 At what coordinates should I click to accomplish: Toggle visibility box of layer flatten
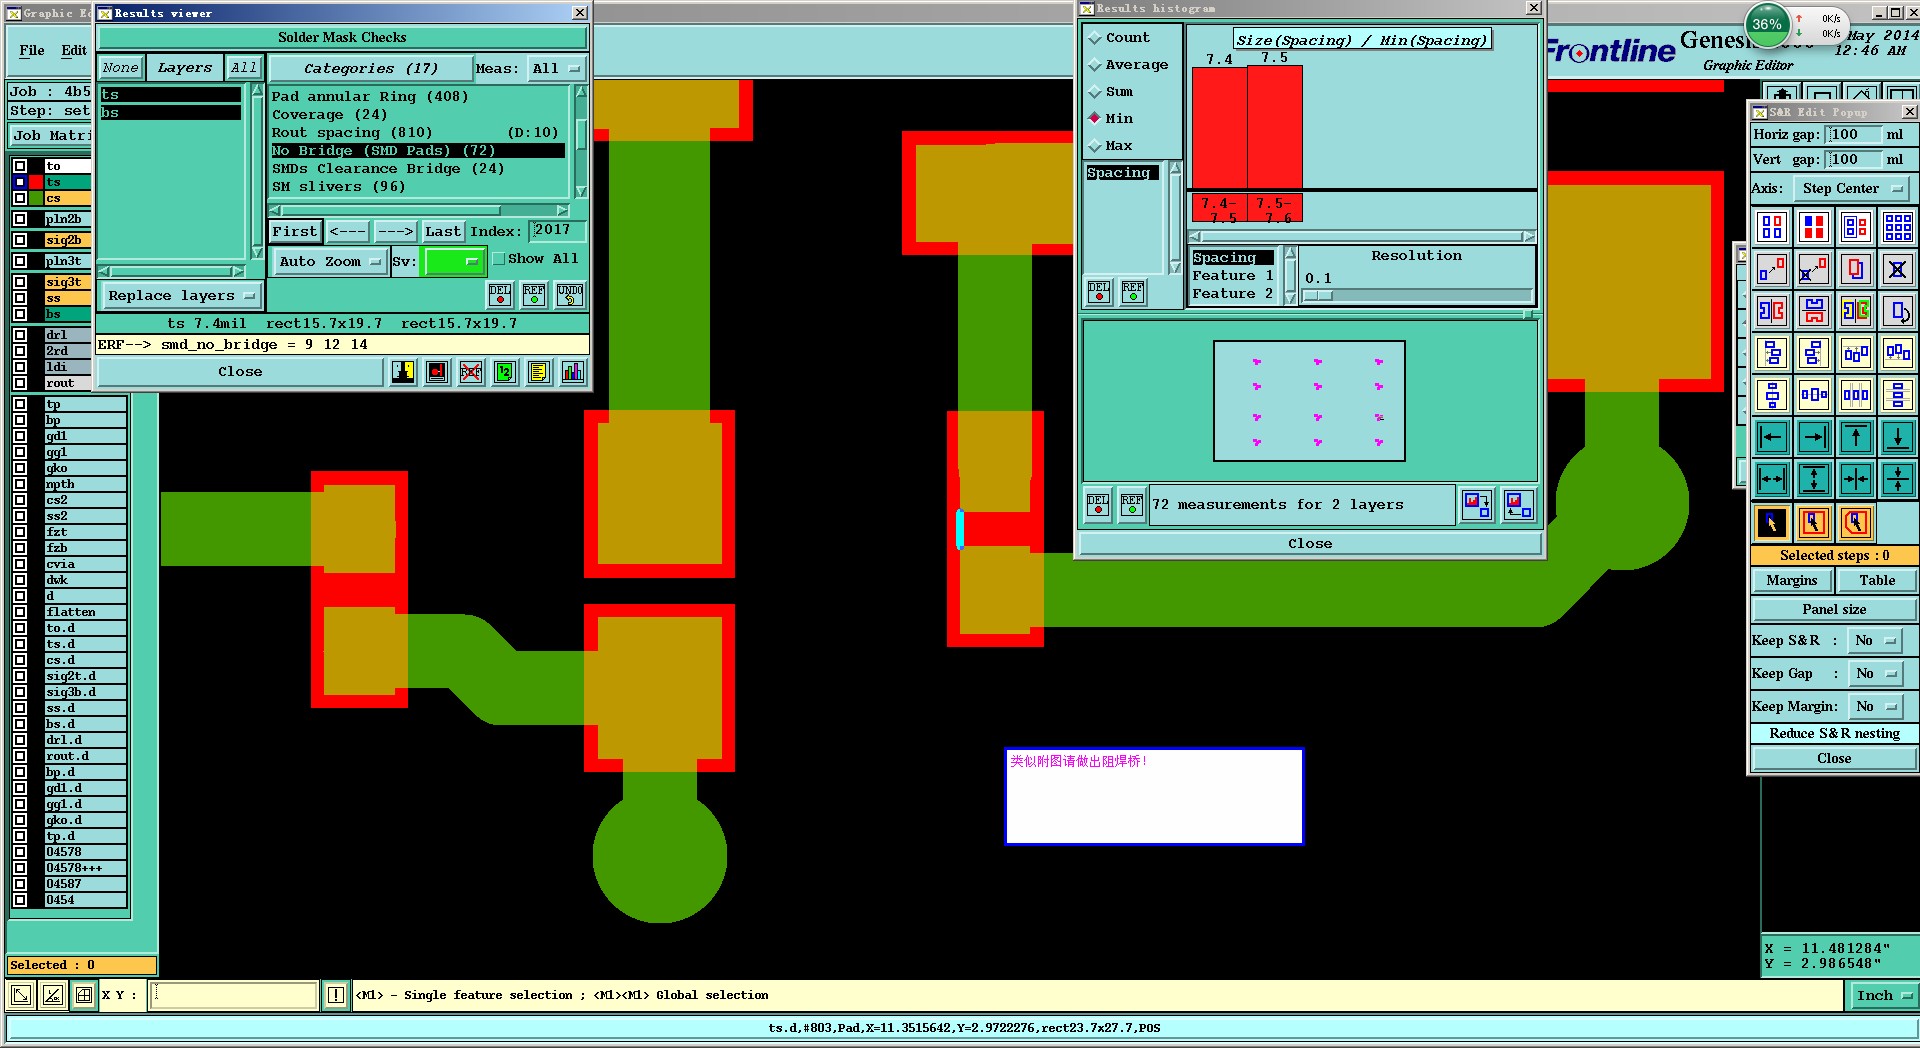pyautogui.click(x=20, y=612)
